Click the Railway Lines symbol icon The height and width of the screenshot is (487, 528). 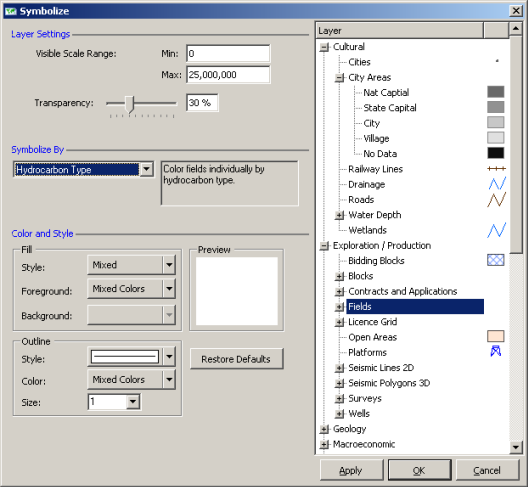(x=496, y=168)
